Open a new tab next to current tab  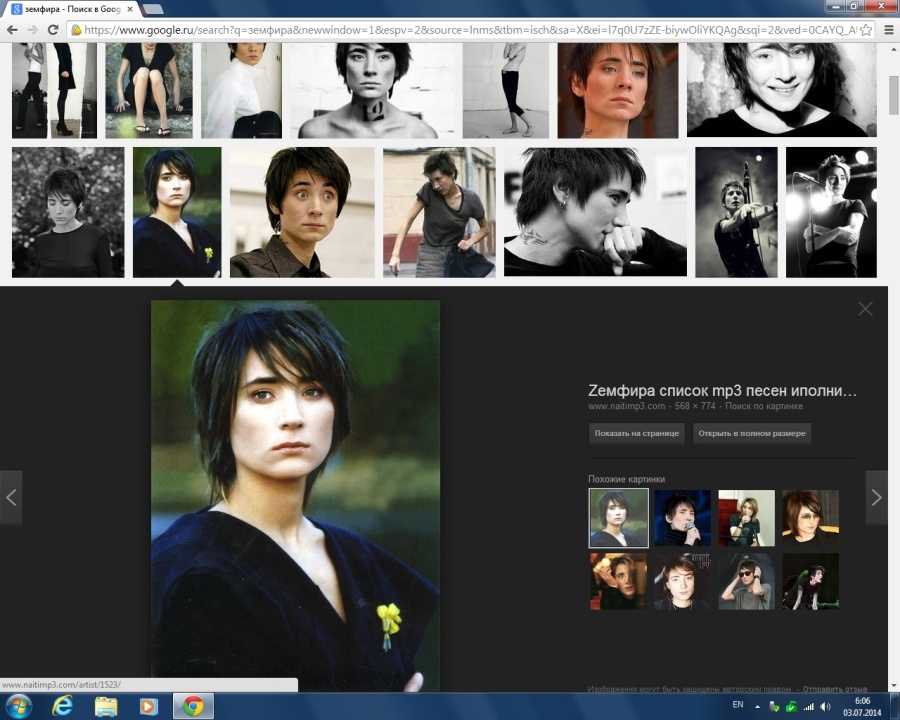coord(153,9)
